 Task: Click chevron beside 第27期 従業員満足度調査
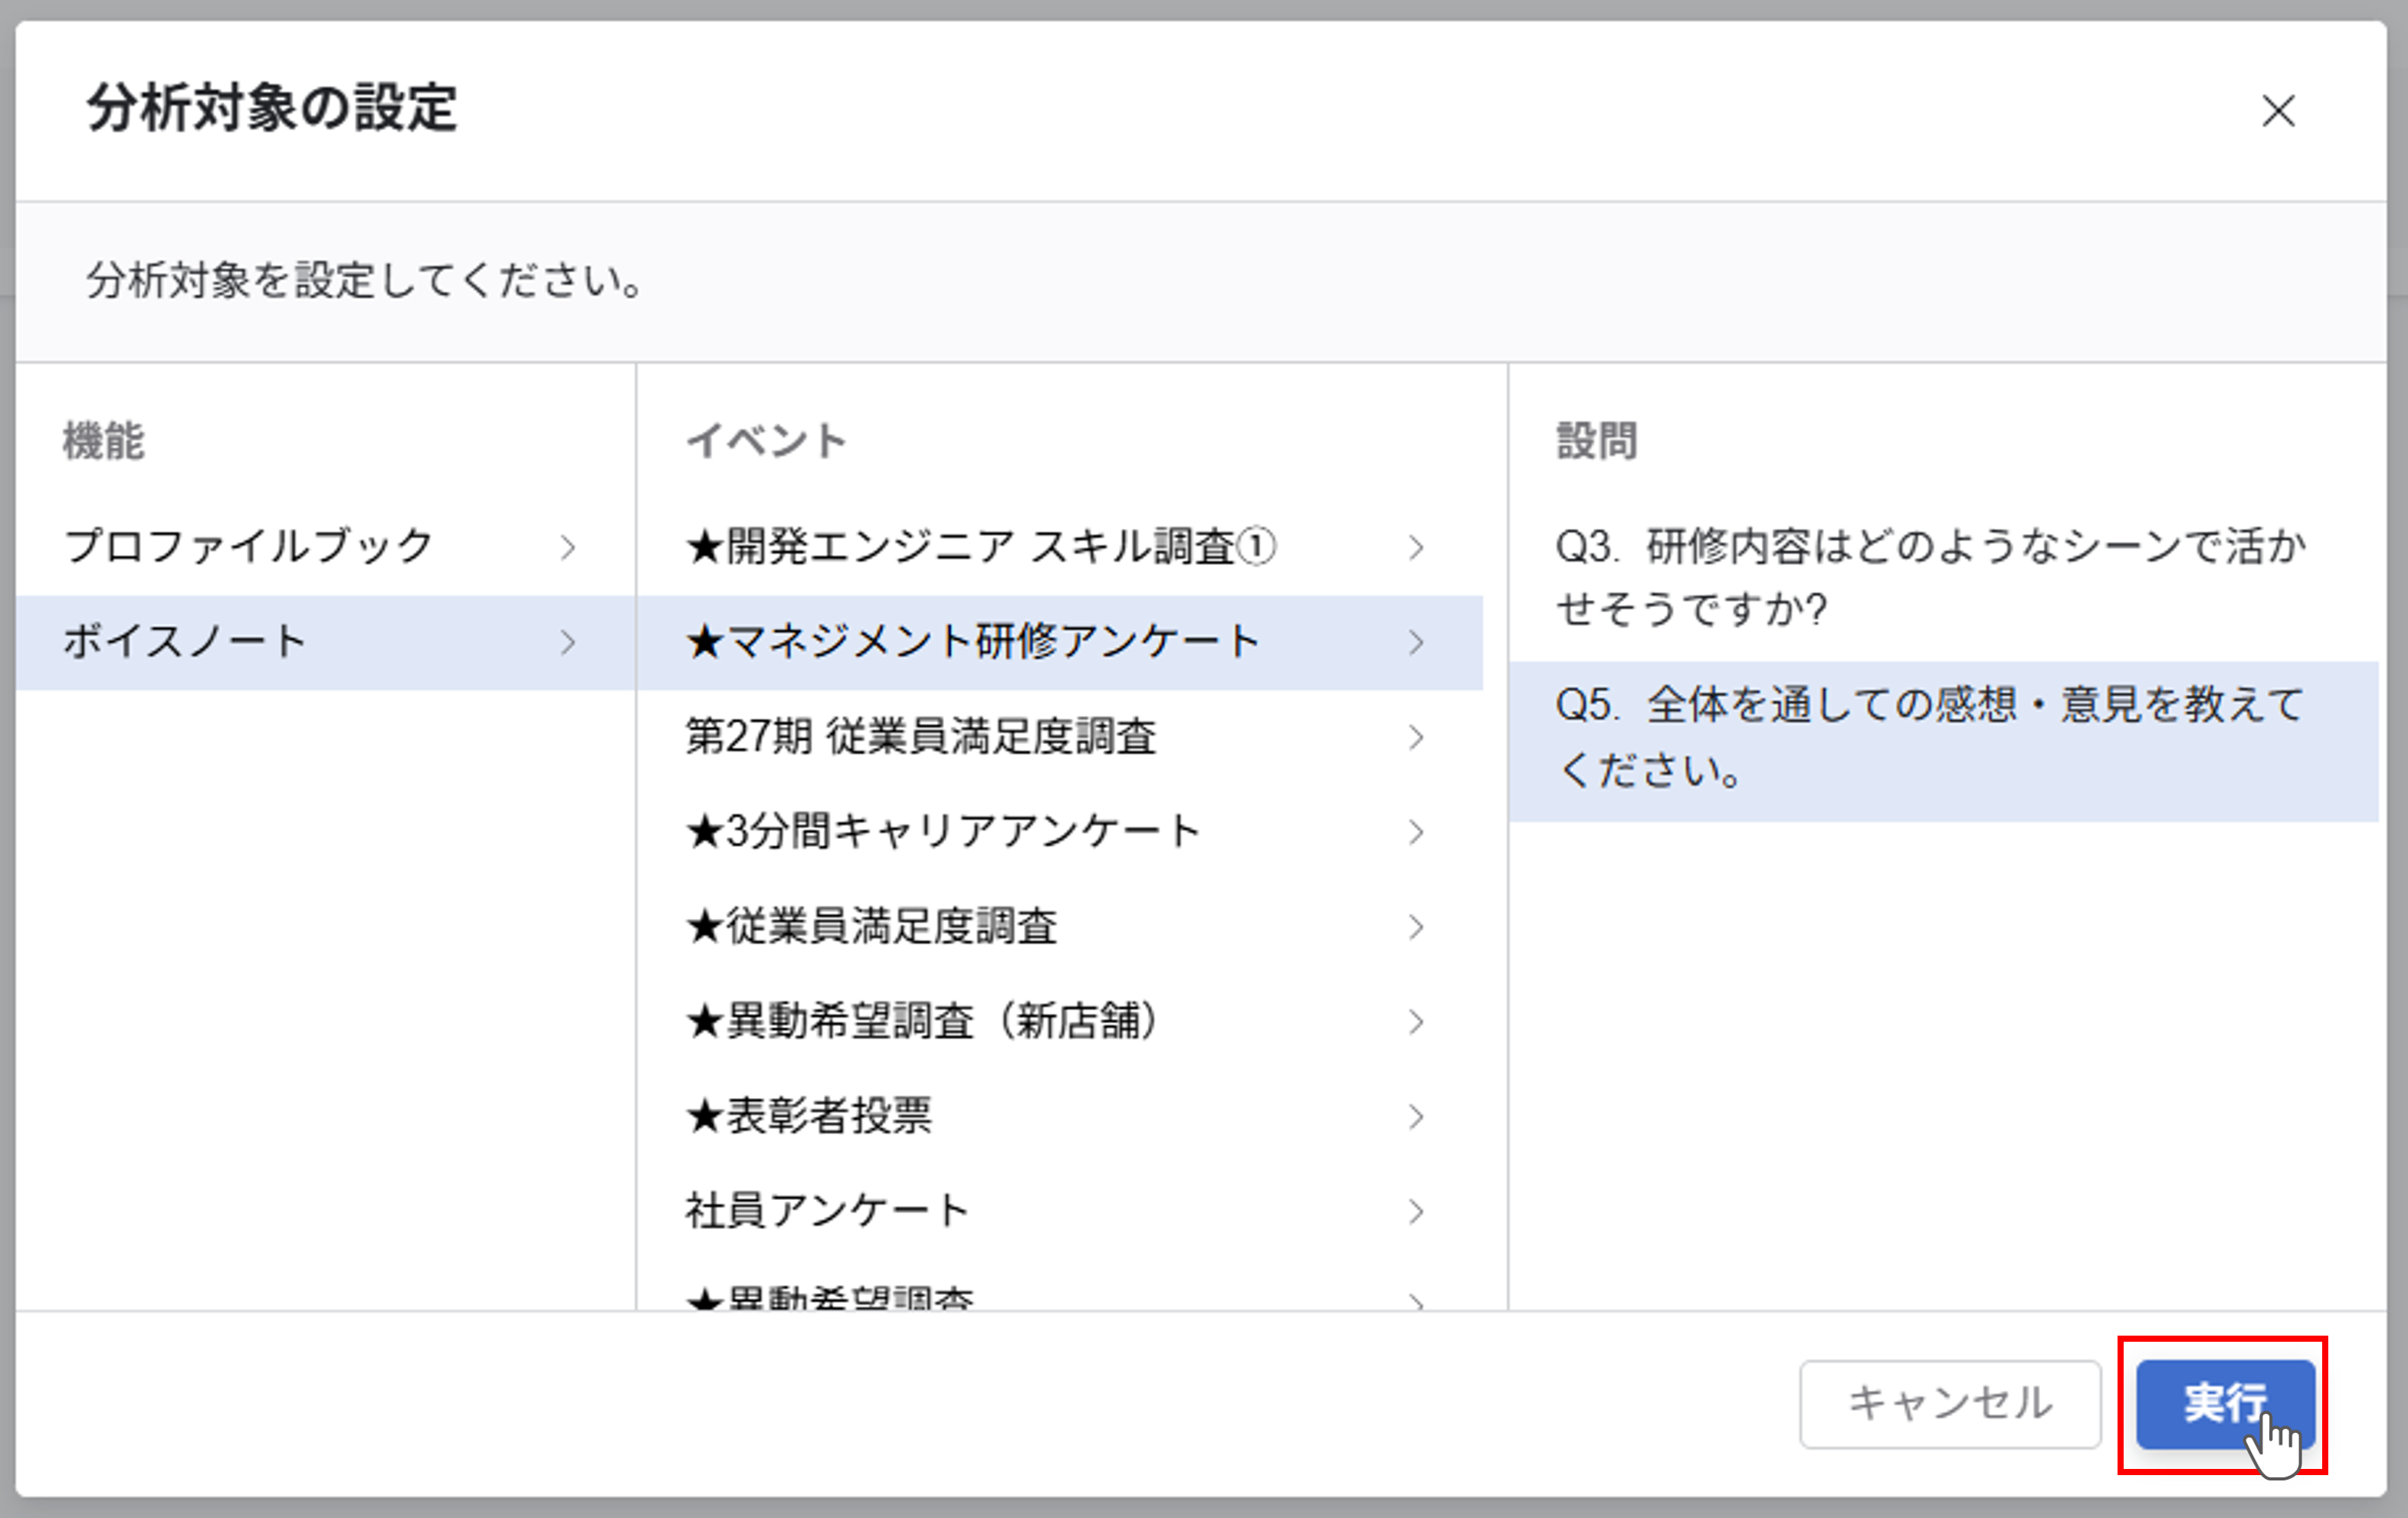[1415, 737]
